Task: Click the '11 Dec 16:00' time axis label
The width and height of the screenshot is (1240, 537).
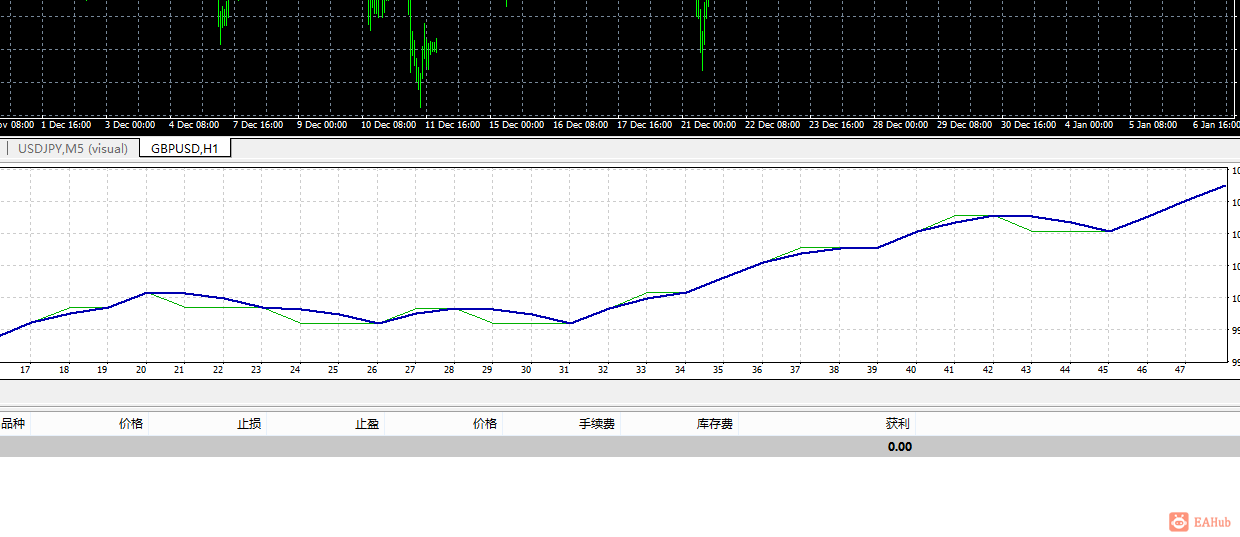Action: (x=453, y=125)
